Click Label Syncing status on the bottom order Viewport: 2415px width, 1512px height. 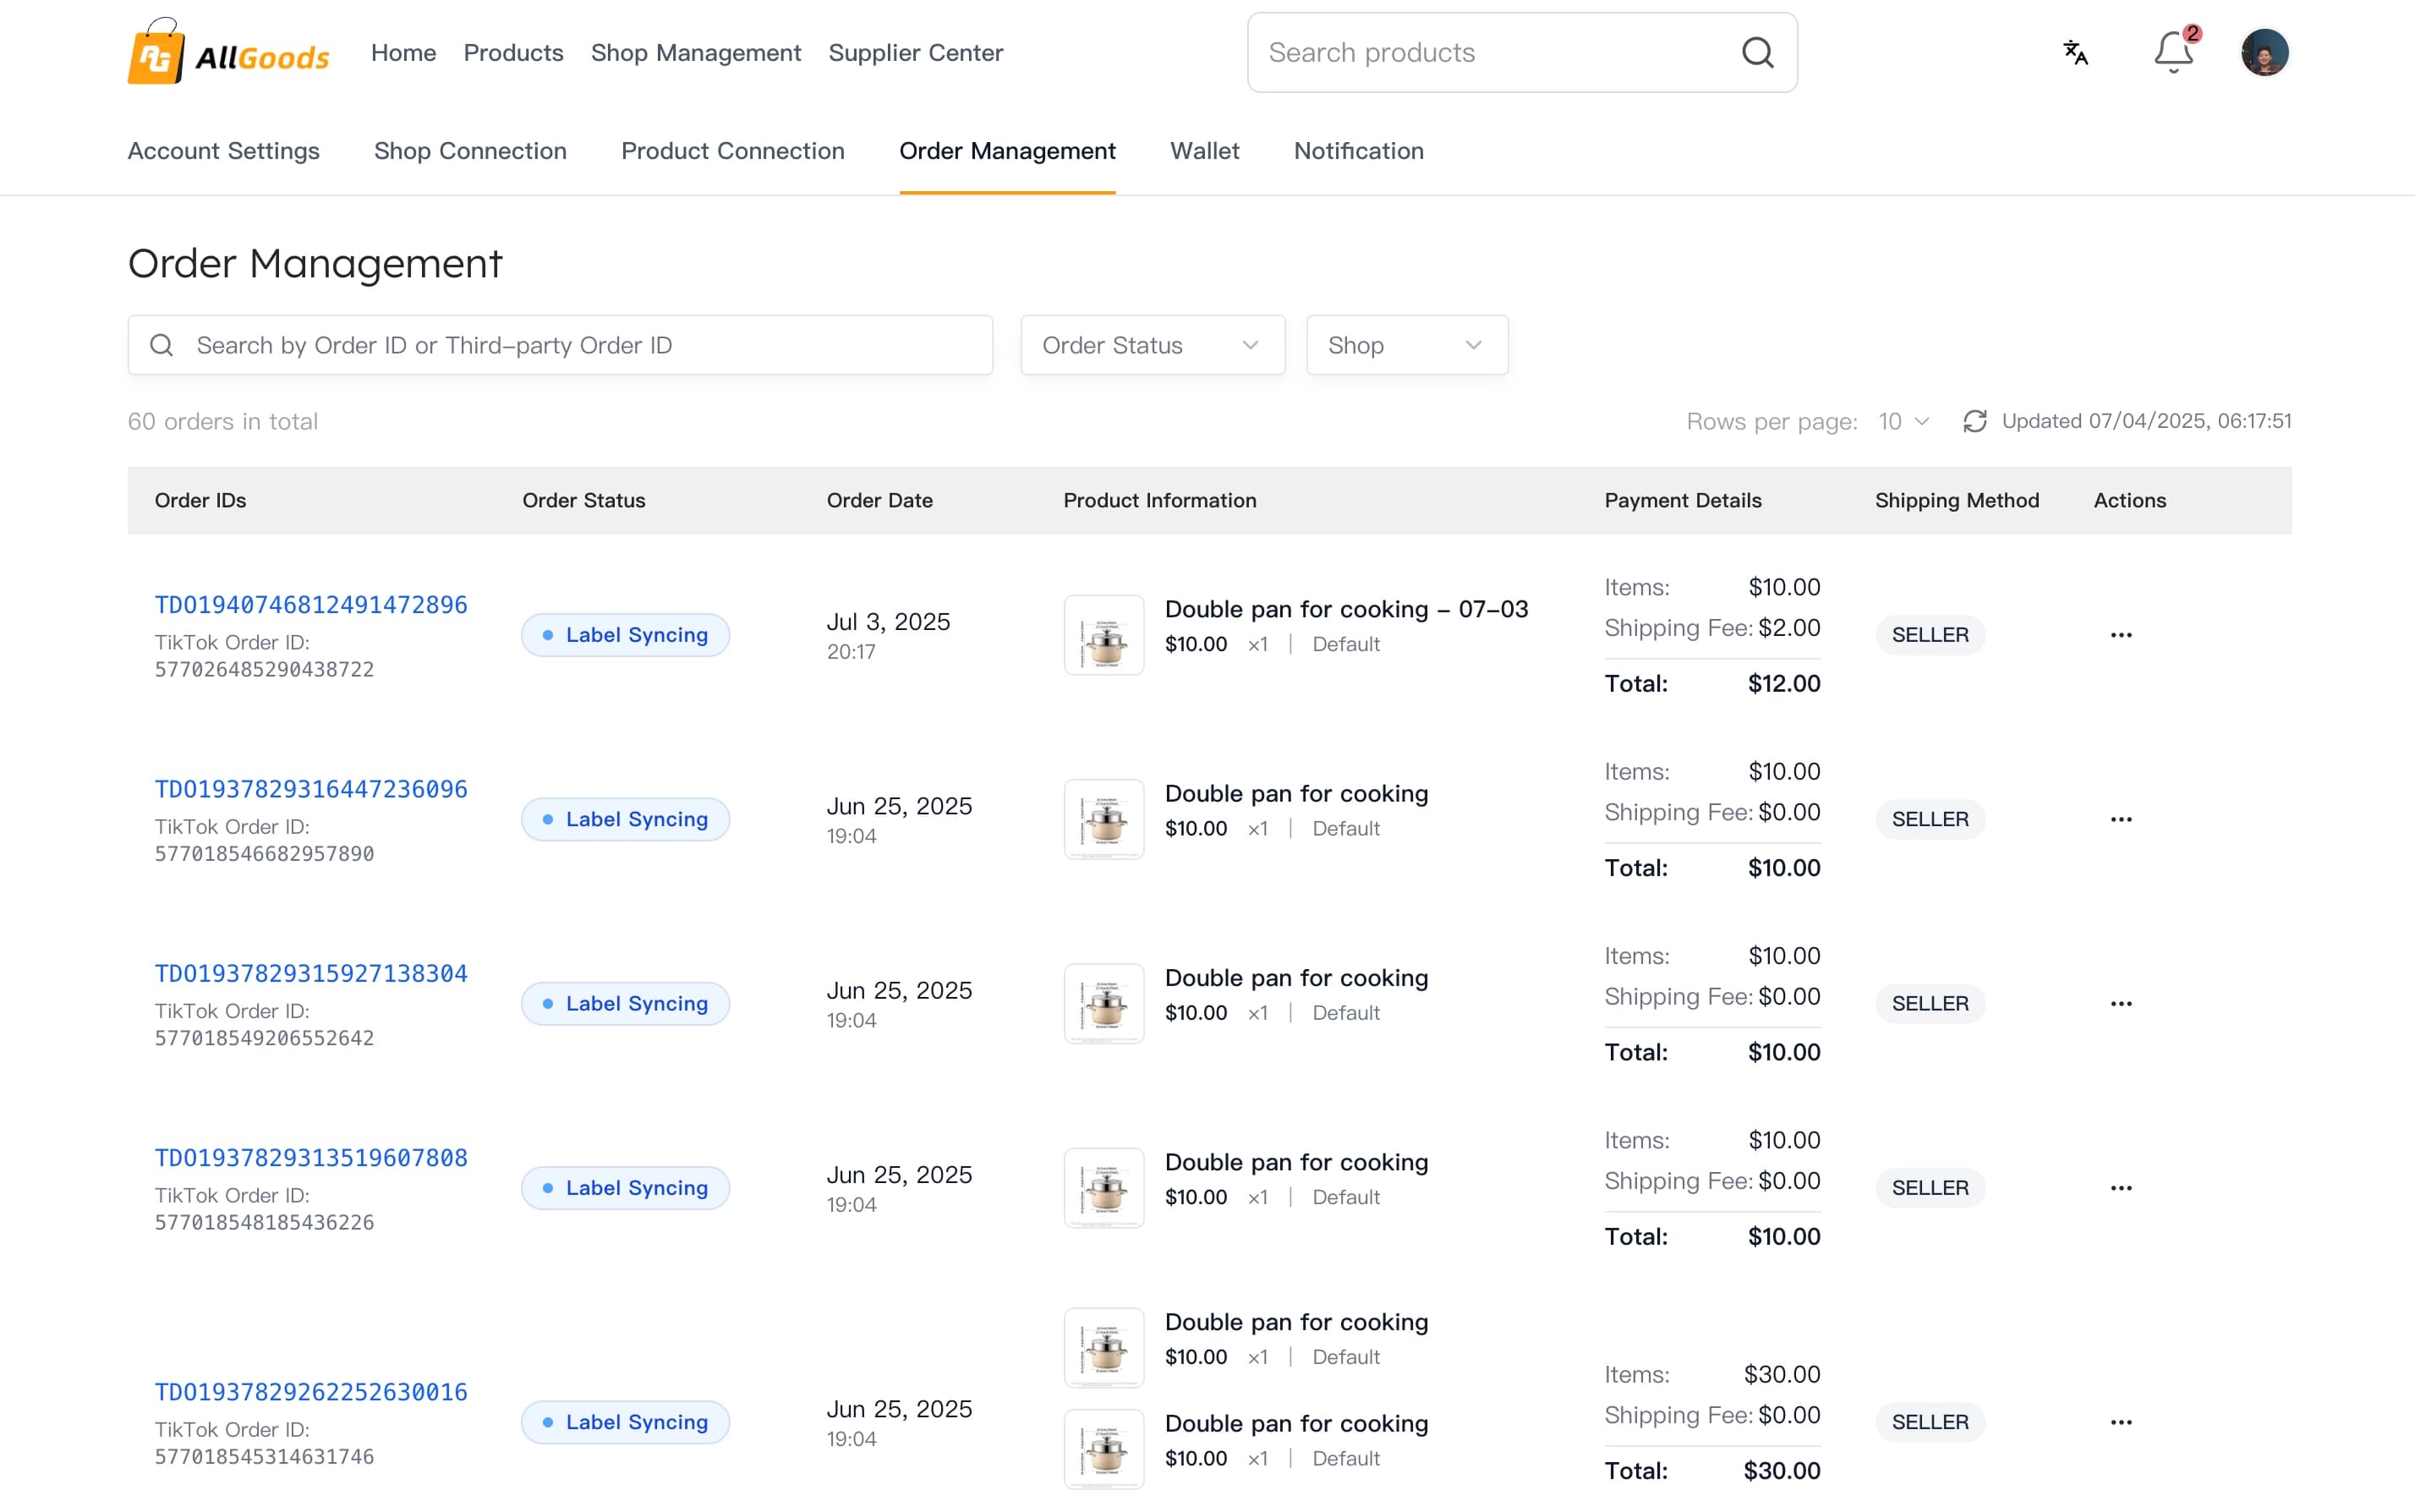coord(624,1421)
